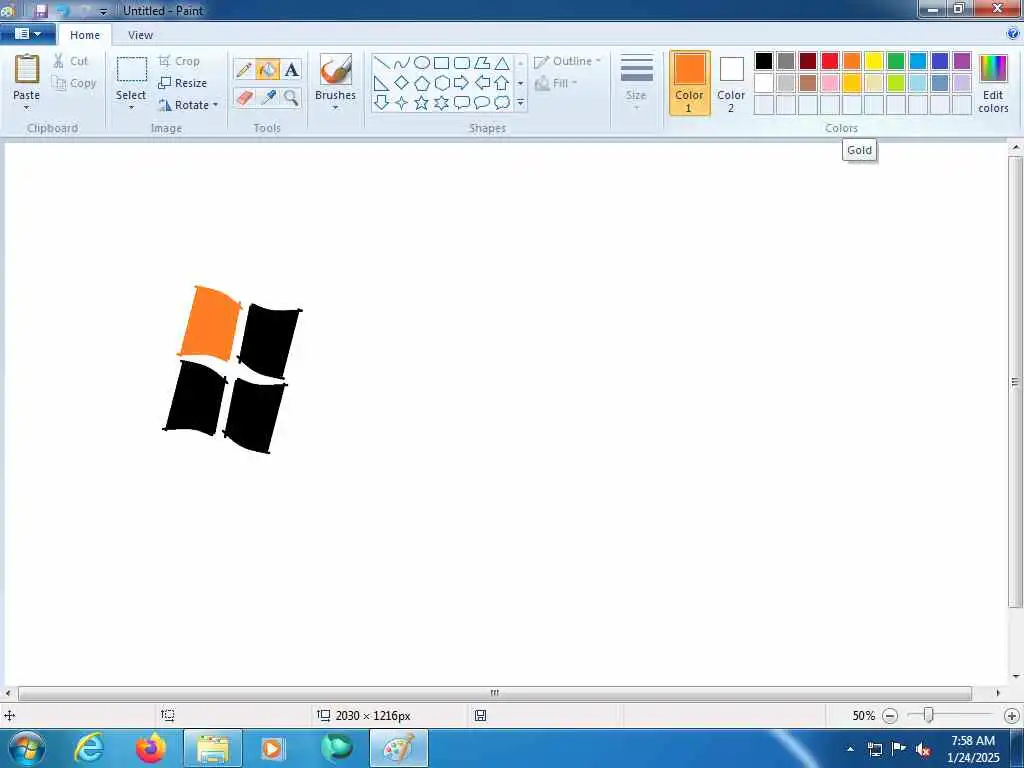Choose the Hexagon shape
The image size is (1024, 768).
pyautogui.click(x=441, y=83)
